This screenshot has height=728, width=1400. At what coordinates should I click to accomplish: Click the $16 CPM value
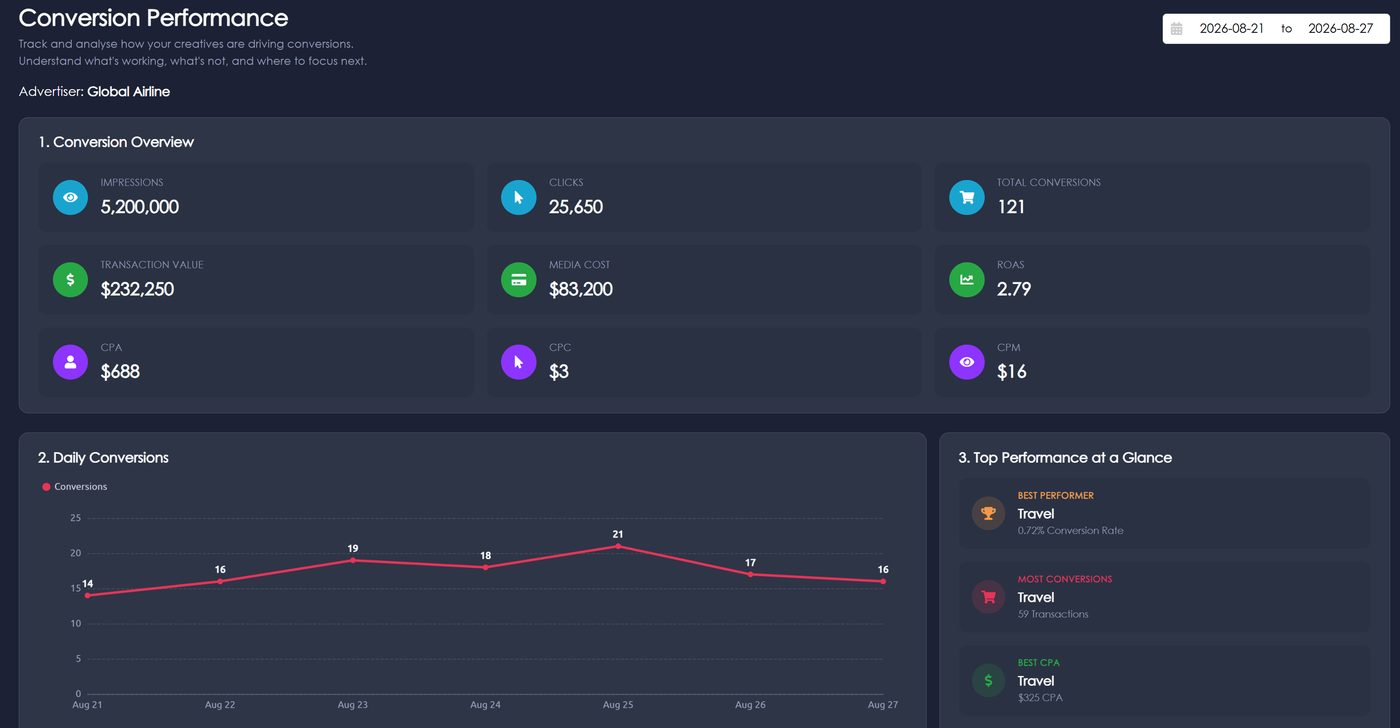[1012, 371]
